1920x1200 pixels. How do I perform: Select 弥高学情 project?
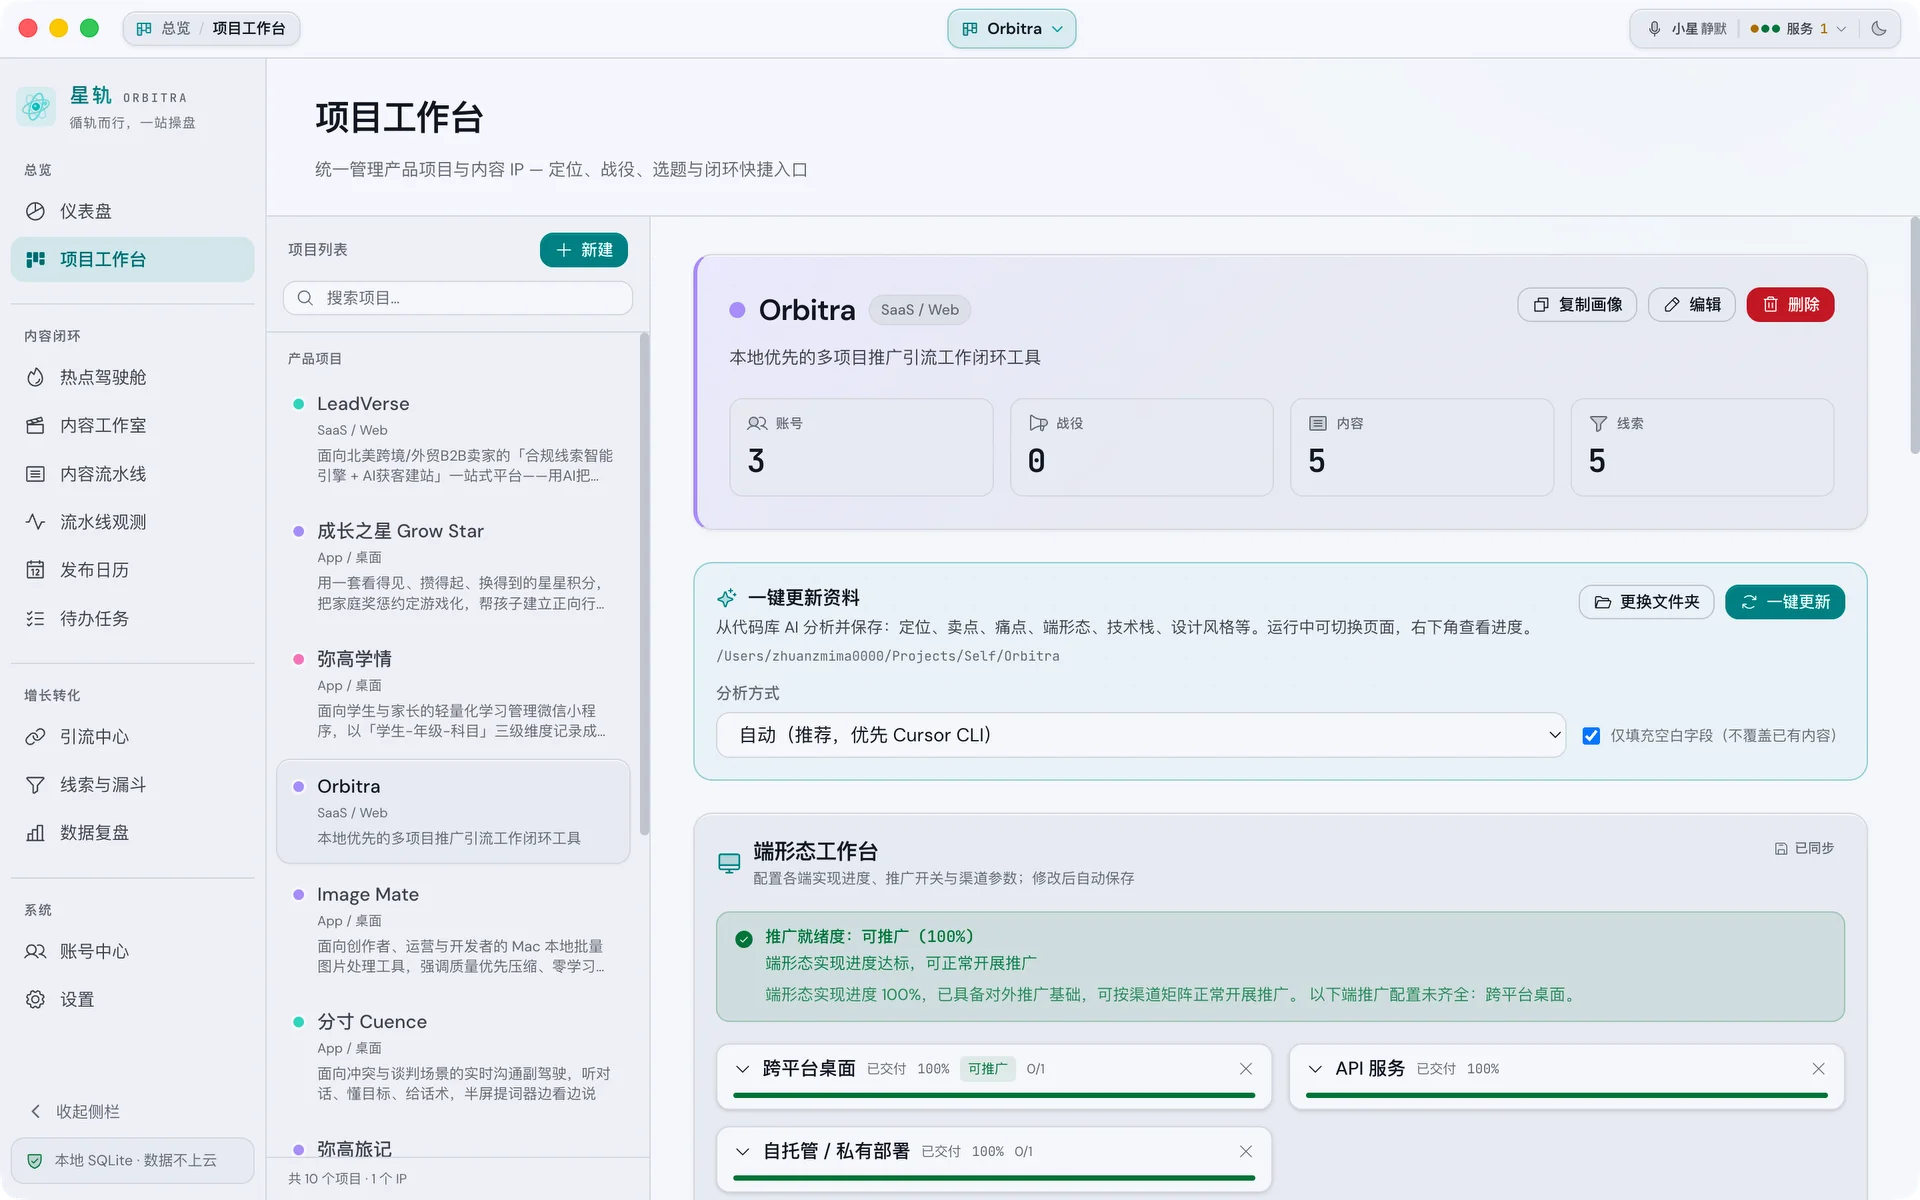pos(453,694)
